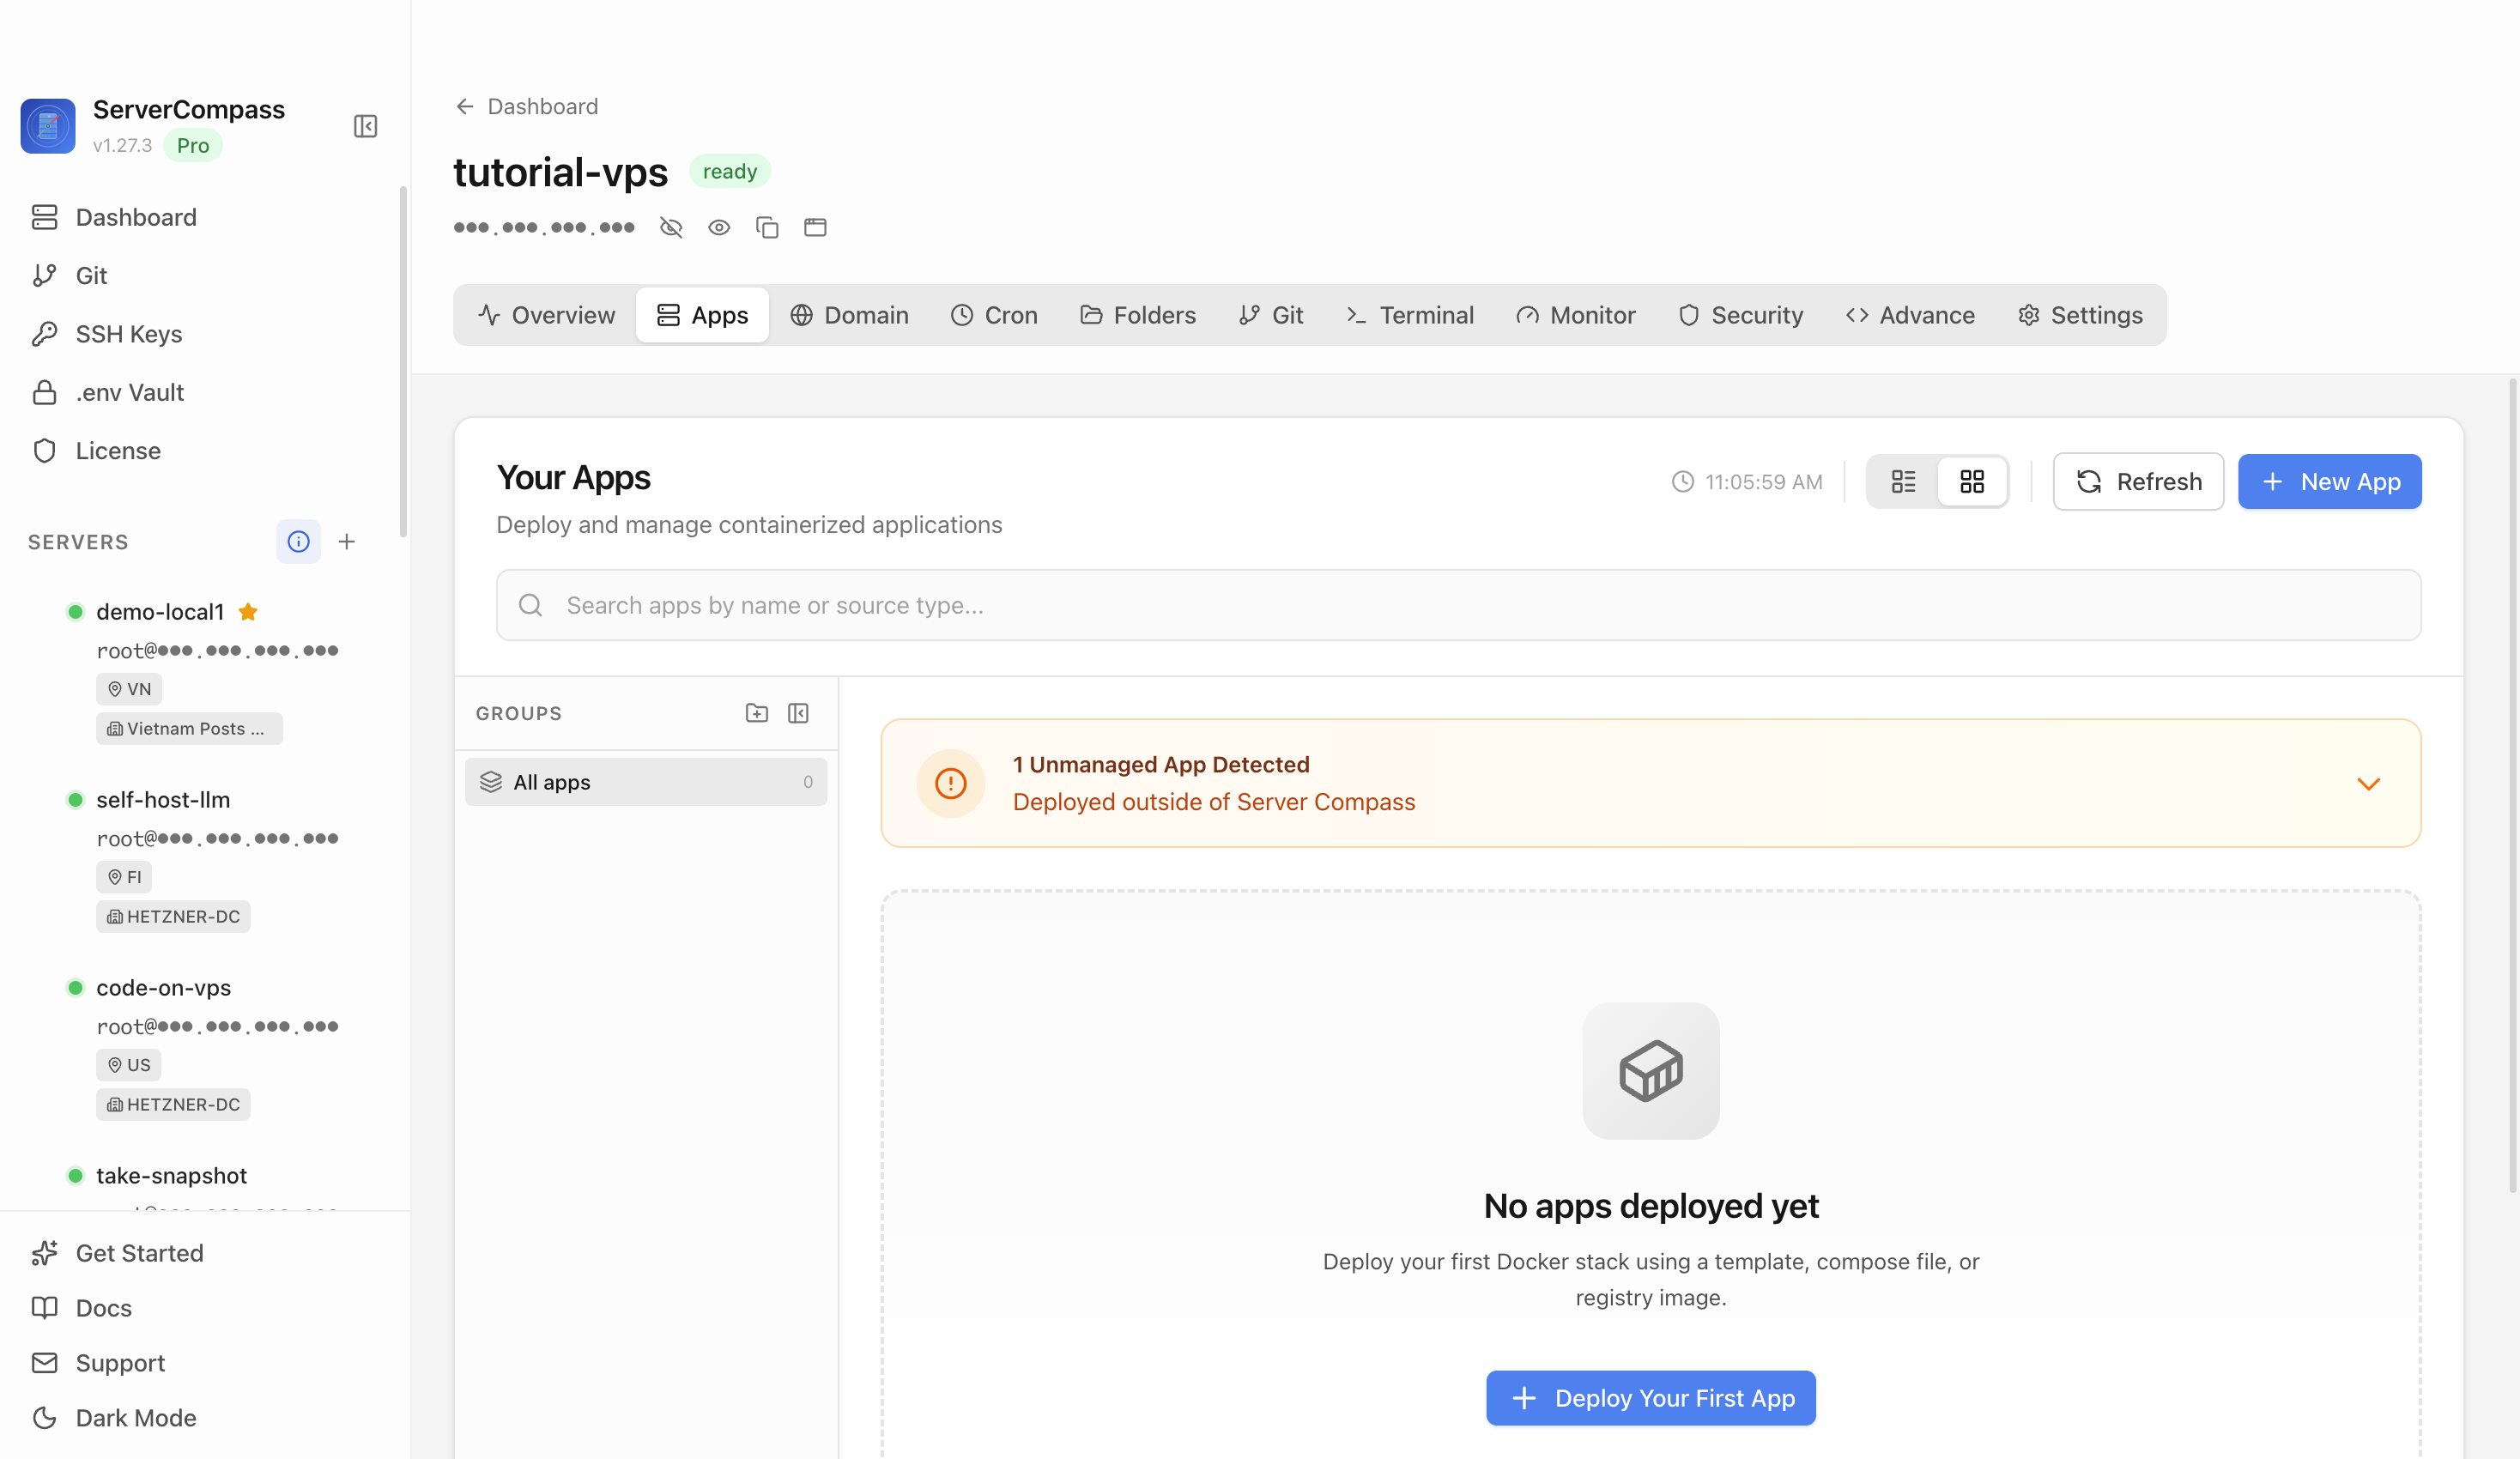Screen dimensions: 2520x1459
Task: Select the Apps tab
Action: (702, 315)
